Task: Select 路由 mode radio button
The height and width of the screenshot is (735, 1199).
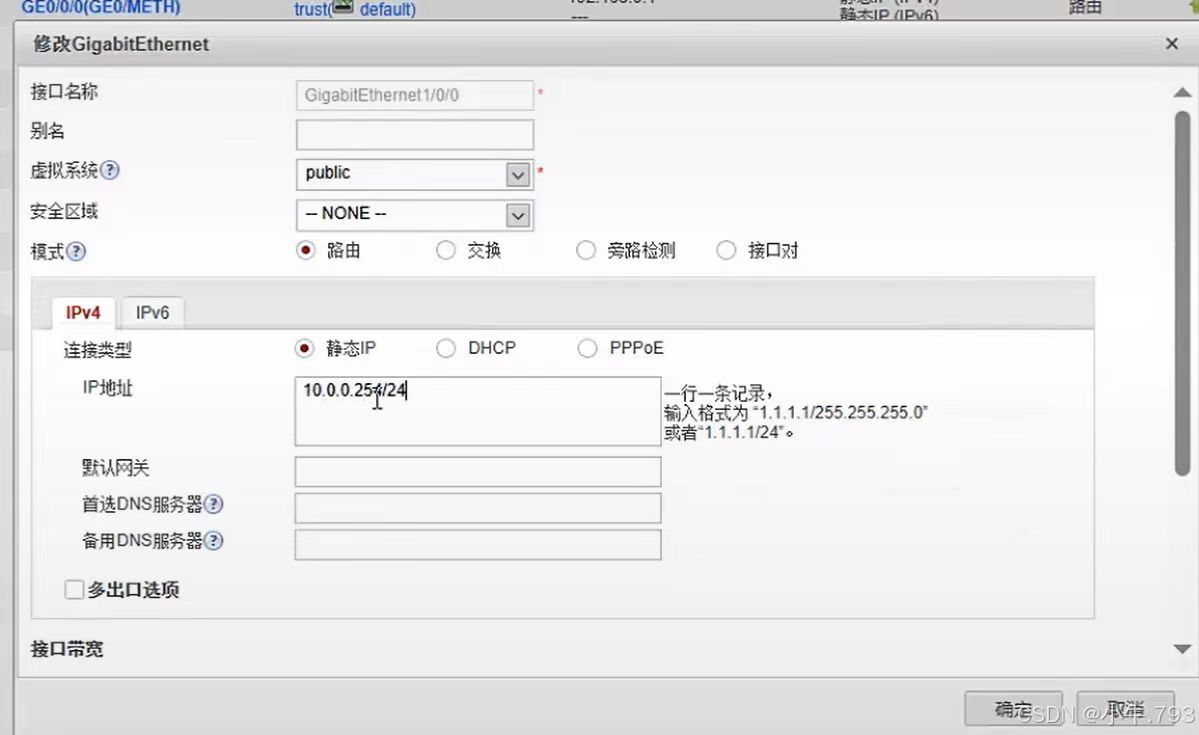Action: [x=306, y=251]
